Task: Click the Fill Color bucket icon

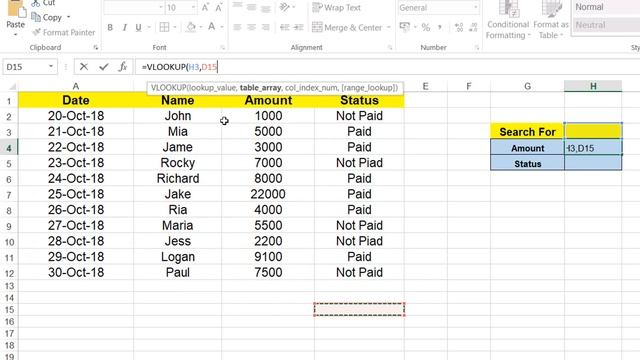Action: [x=191, y=27]
